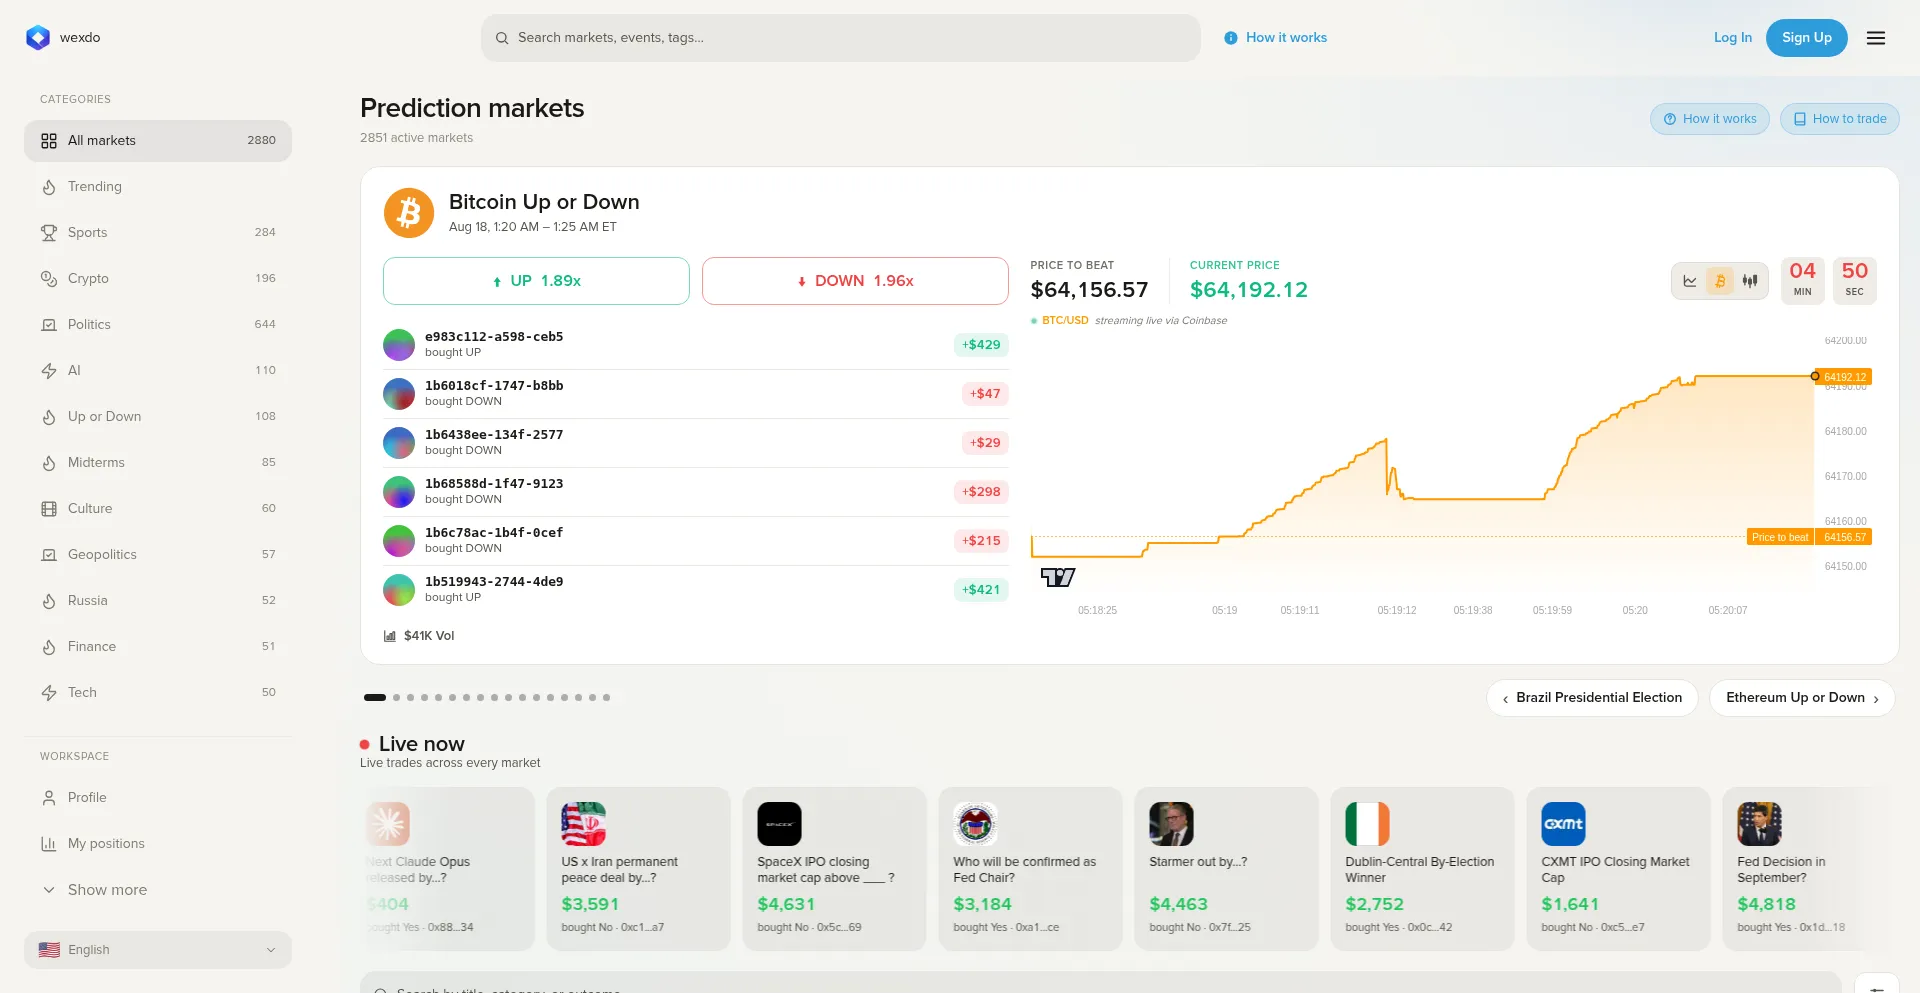
Task: Click avatar of trader 1b6c78ac-1b4f-0cef
Action: pyautogui.click(x=399, y=541)
